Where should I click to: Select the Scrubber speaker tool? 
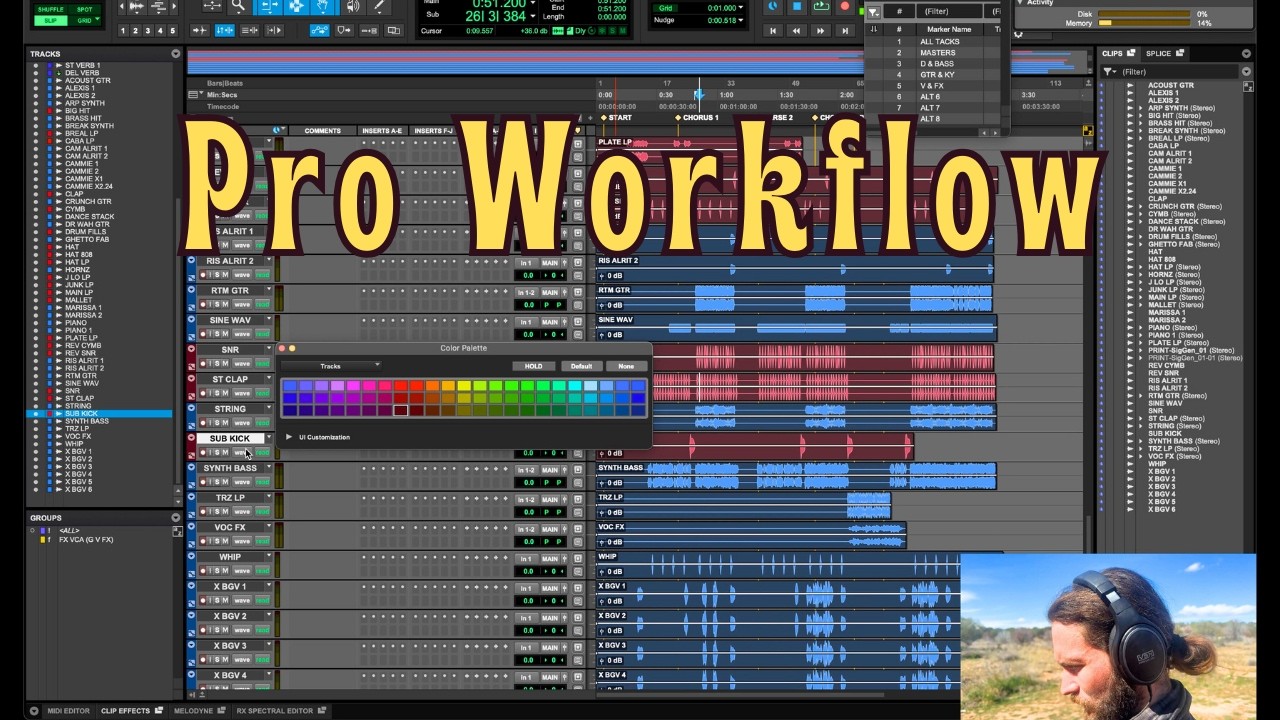click(x=353, y=6)
